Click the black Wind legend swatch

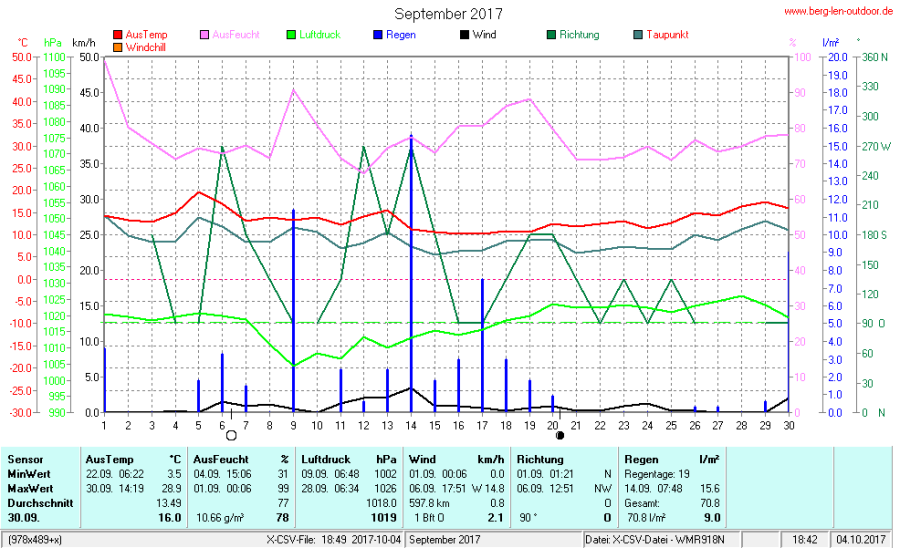tap(464, 35)
